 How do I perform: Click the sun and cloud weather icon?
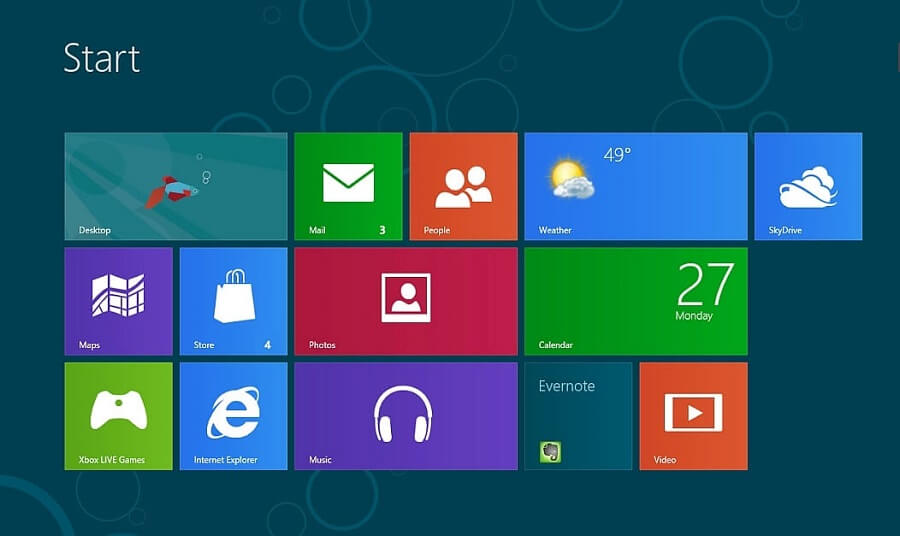pyautogui.click(x=571, y=178)
